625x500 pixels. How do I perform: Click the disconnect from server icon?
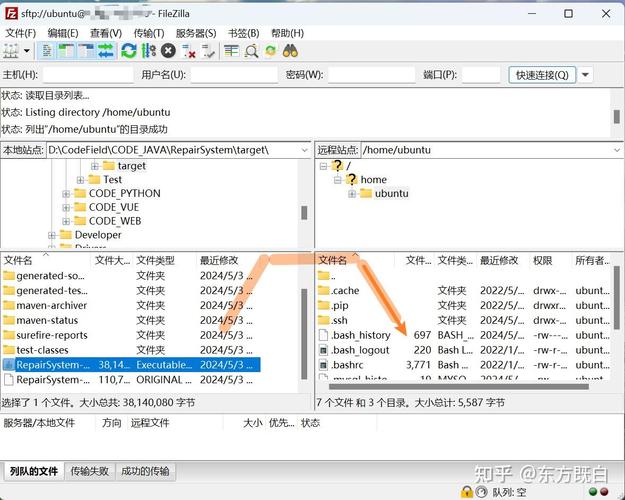coord(188,51)
